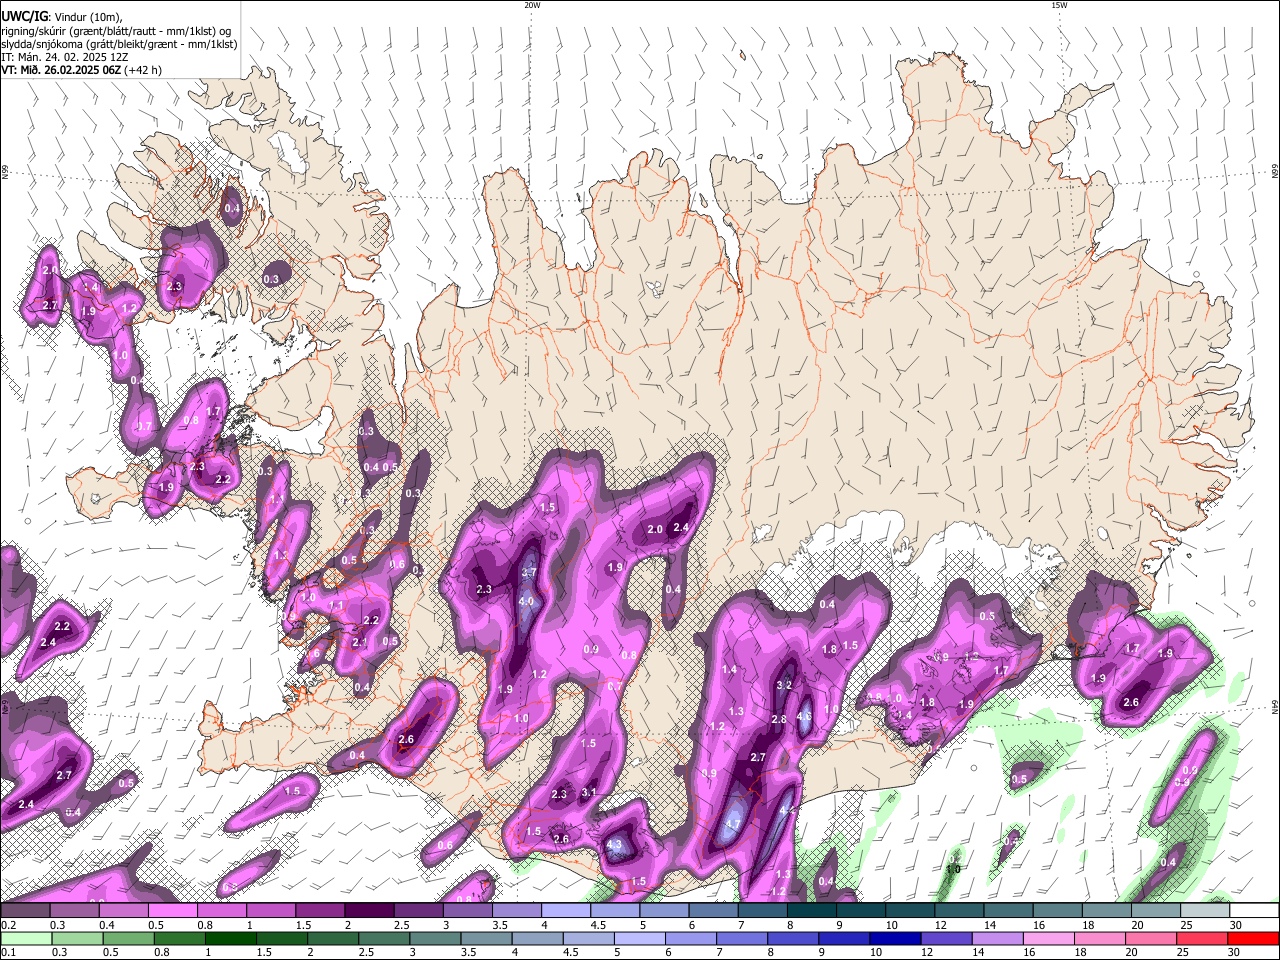
Task: Pick the light gray 25–30 swatch in upper legend
Action: click(x=1206, y=910)
